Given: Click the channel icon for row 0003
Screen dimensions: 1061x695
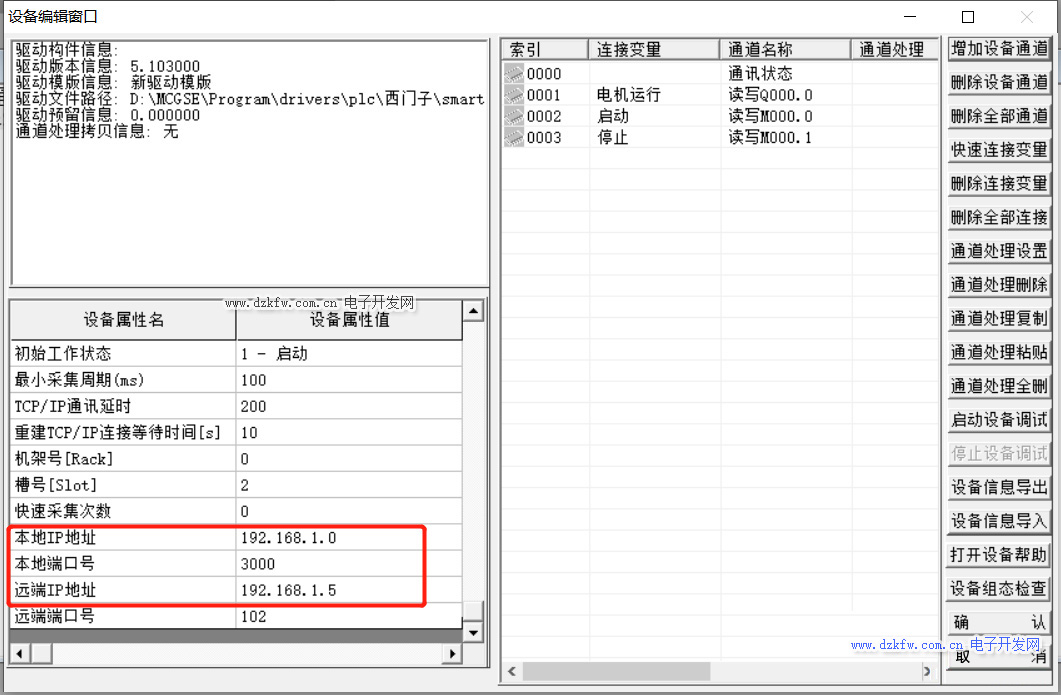Looking at the screenshot, I should 513,138.
